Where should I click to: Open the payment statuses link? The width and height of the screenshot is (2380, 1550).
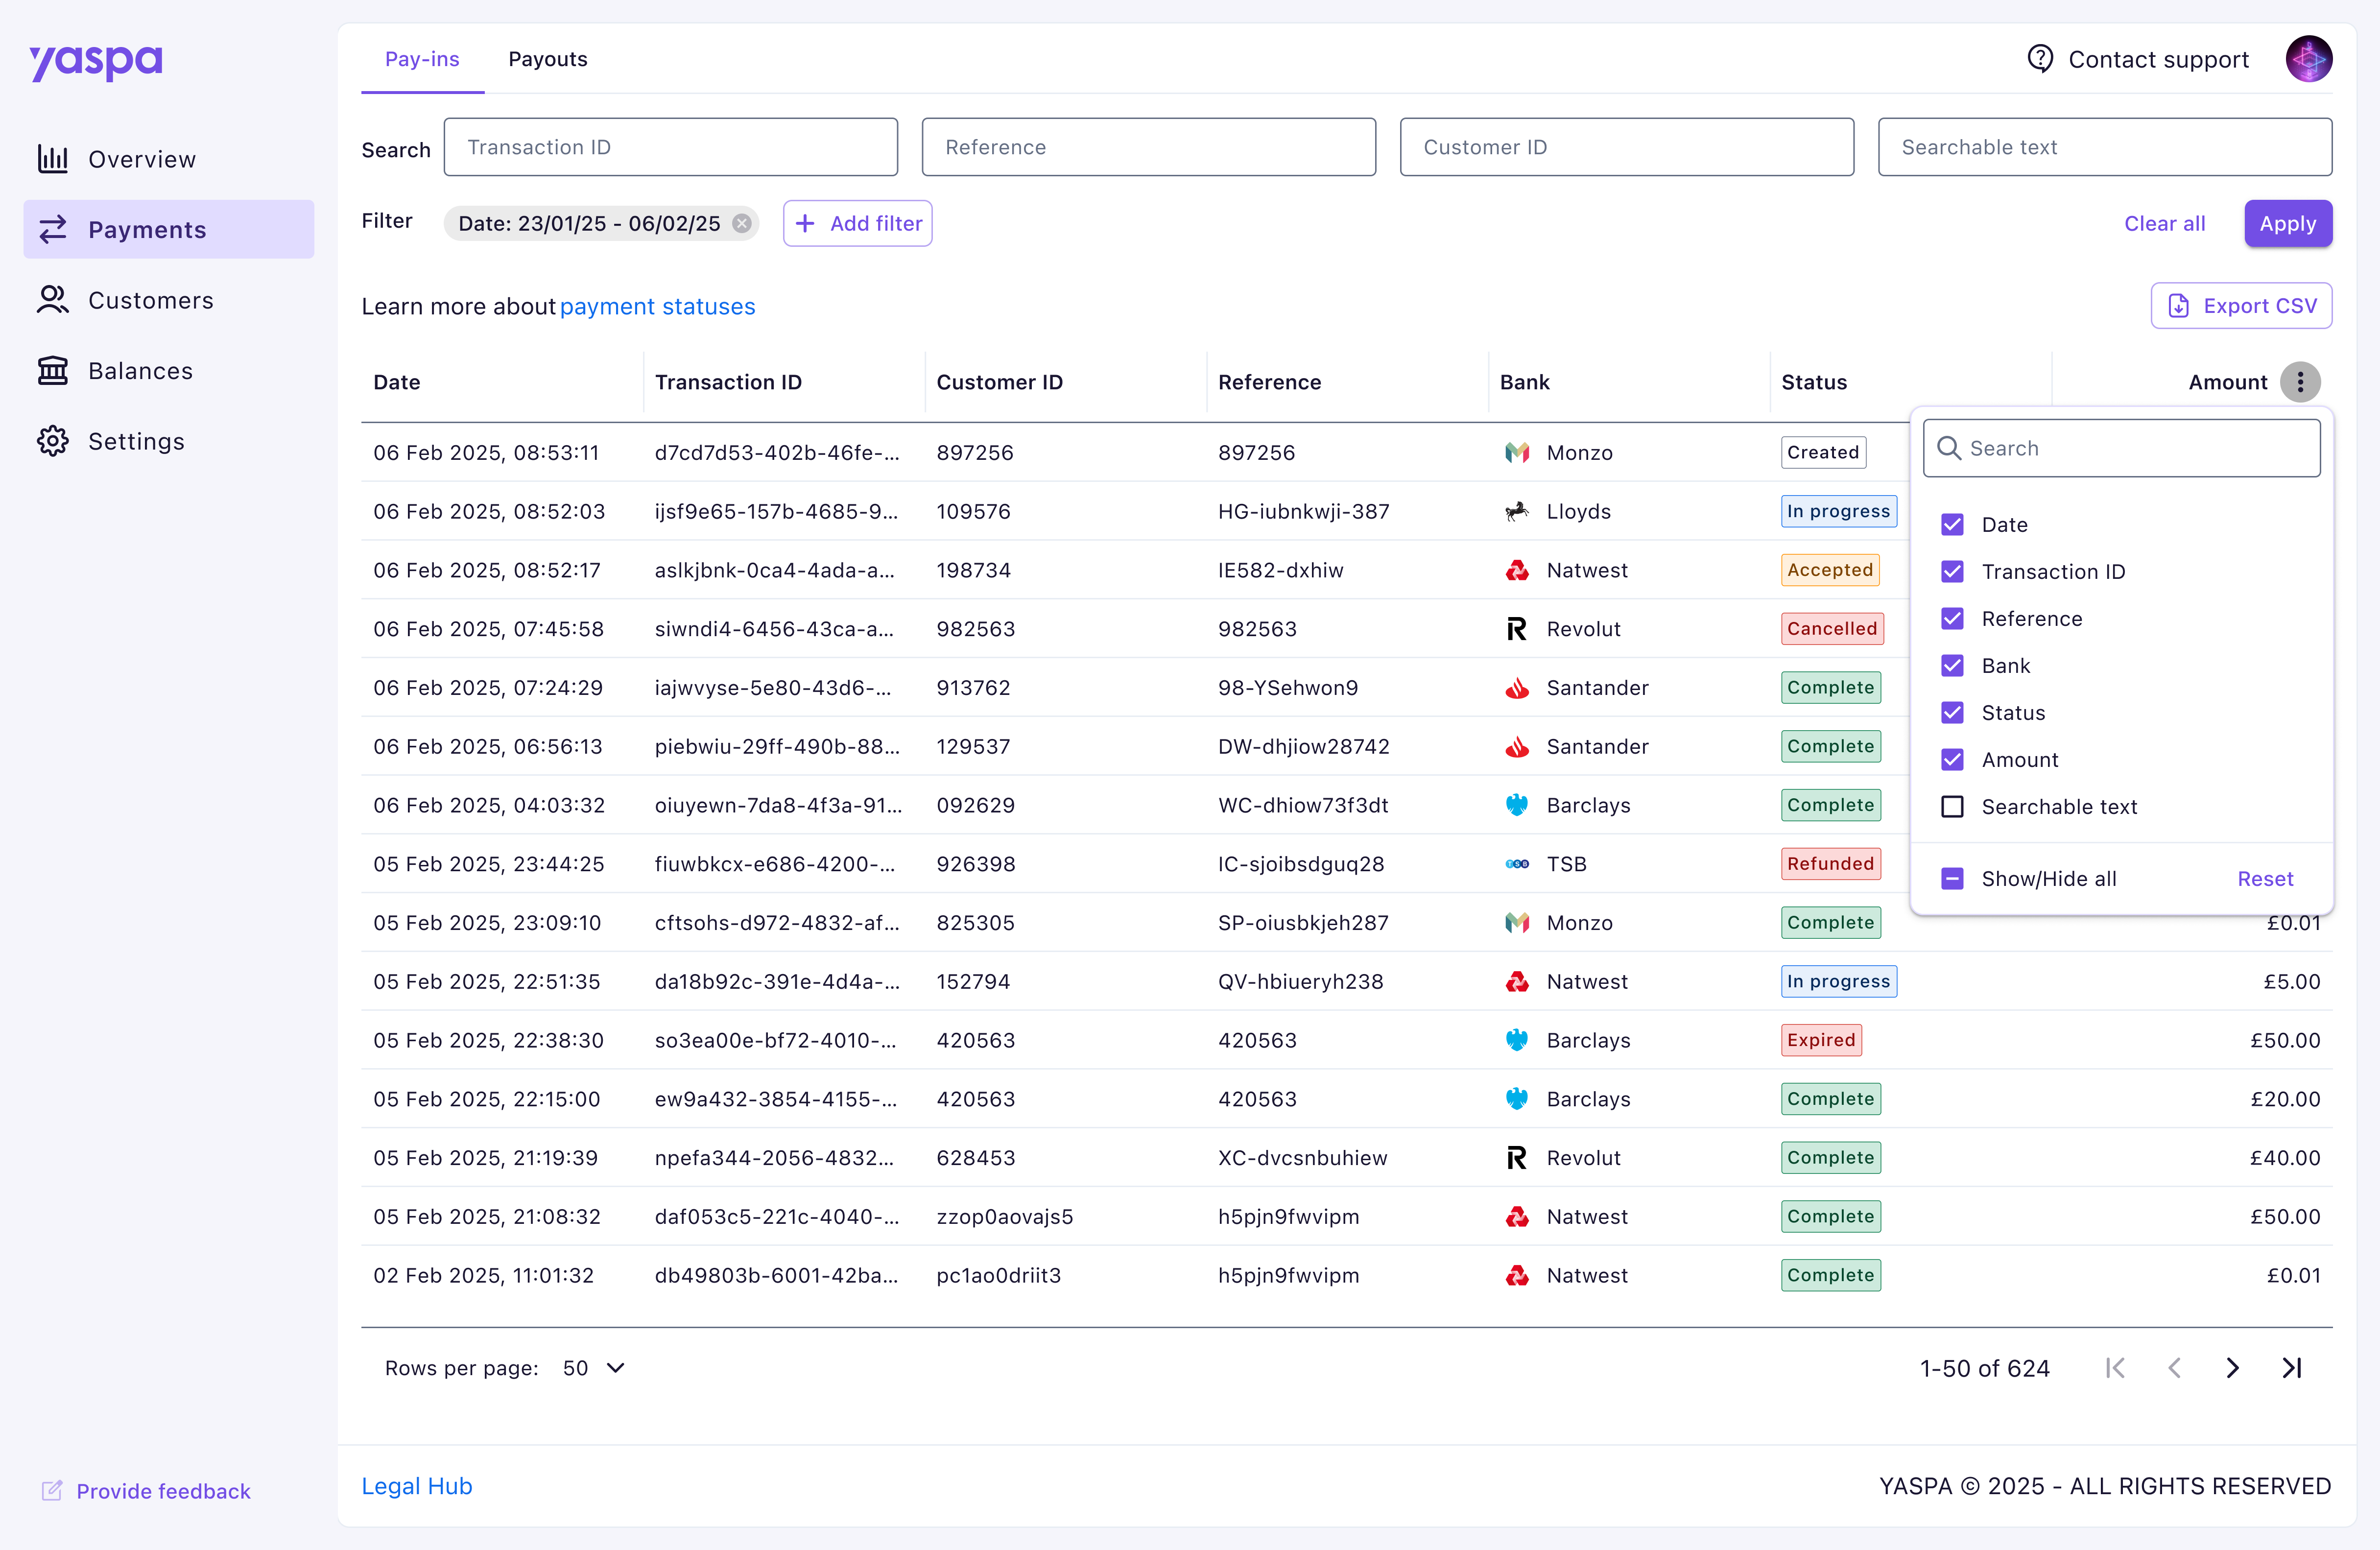pyautogui.click(x=657, y=307)
